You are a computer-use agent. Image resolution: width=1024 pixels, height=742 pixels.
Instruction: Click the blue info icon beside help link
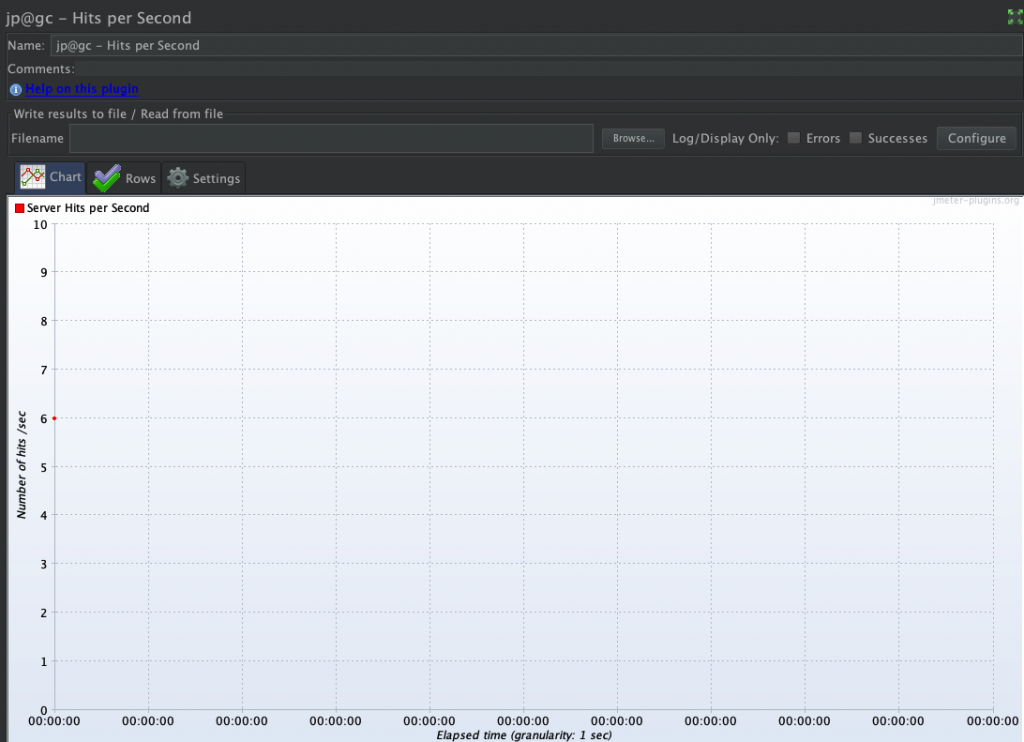pos(15,90)
